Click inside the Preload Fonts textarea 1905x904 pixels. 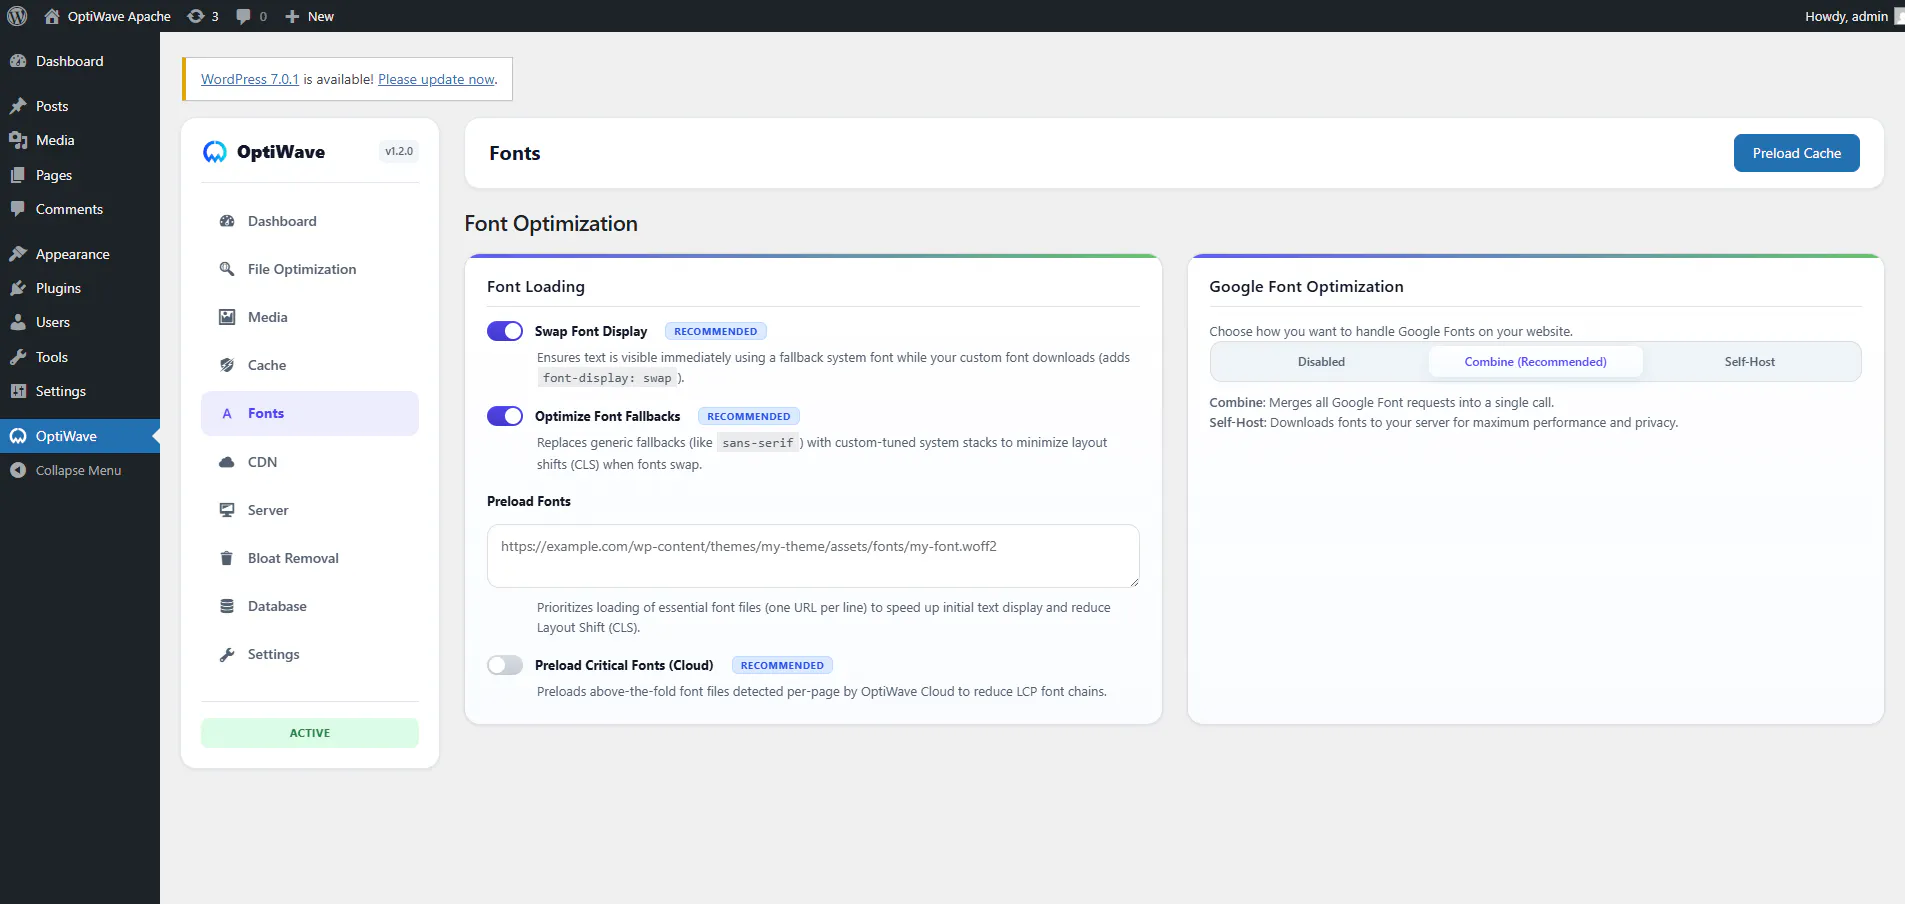(x=813, y=556)
